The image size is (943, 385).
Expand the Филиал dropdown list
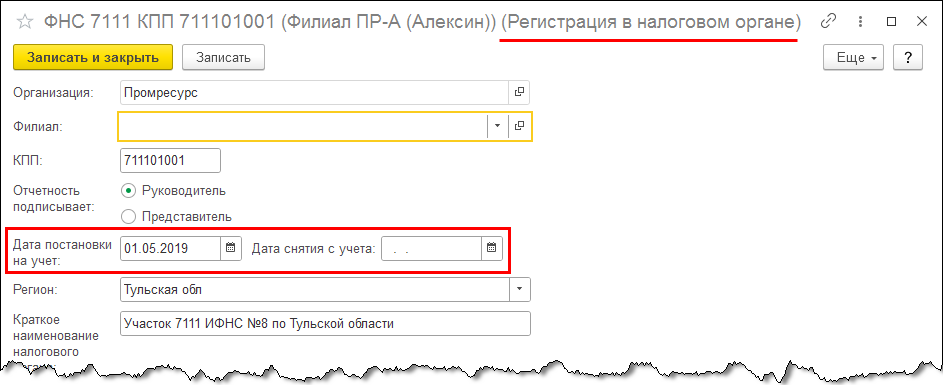click(x=497, y=126)
